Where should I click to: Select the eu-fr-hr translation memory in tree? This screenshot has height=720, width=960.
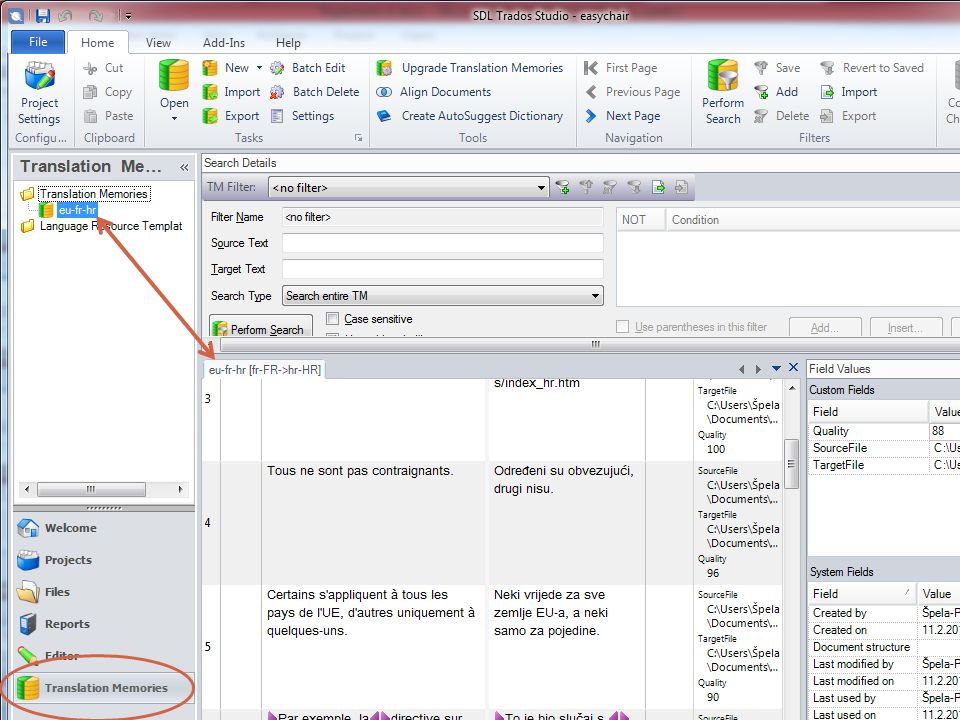pos(77,210)
